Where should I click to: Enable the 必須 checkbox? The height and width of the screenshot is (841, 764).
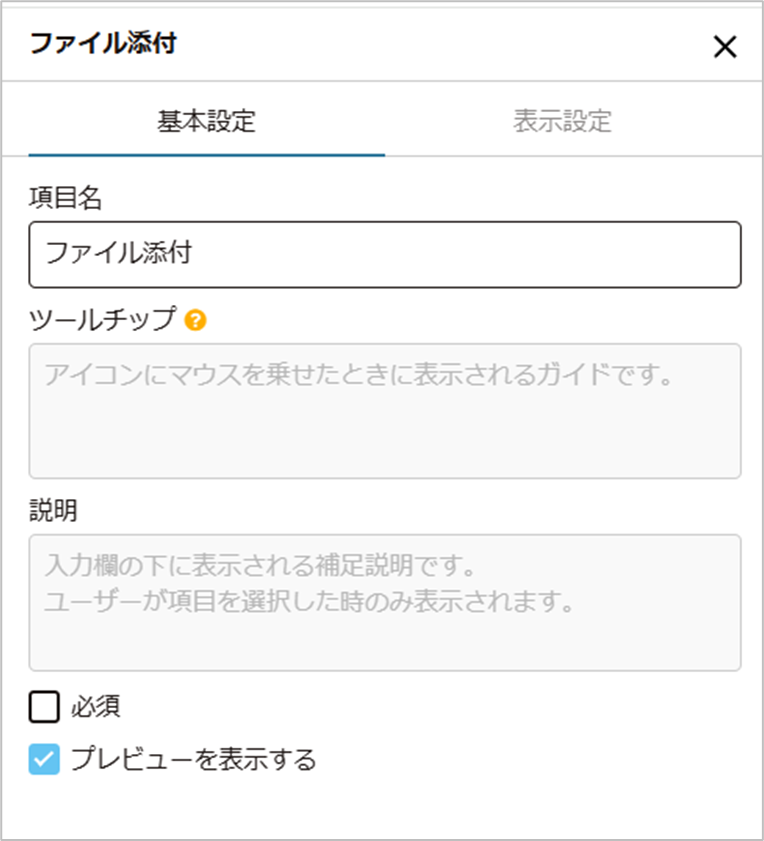(44, 707)
